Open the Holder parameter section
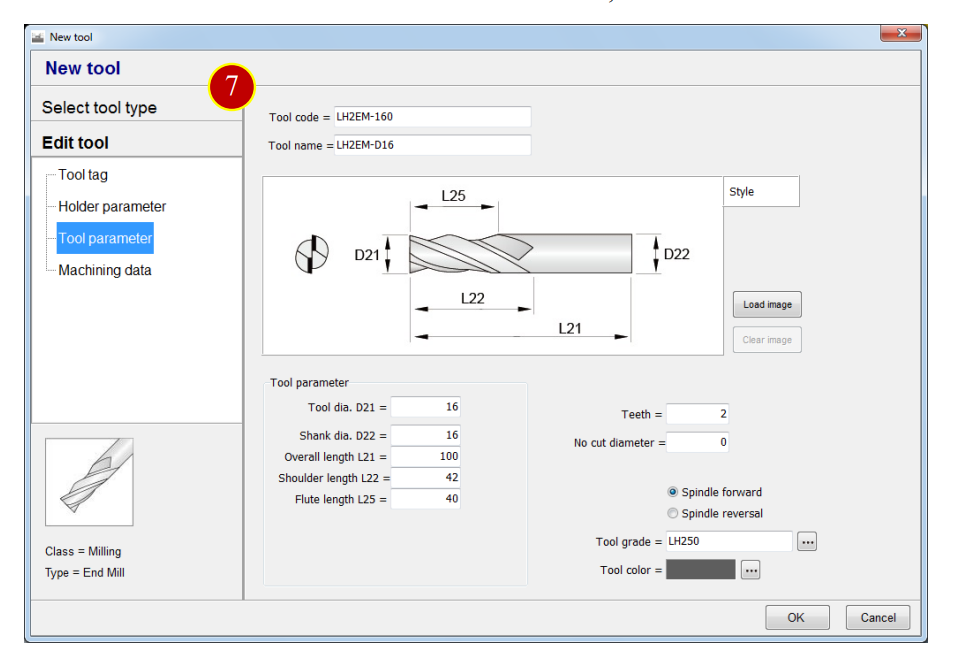Viewport: 965px width, 656px height. pyautogui.click(x=112, y=207)
